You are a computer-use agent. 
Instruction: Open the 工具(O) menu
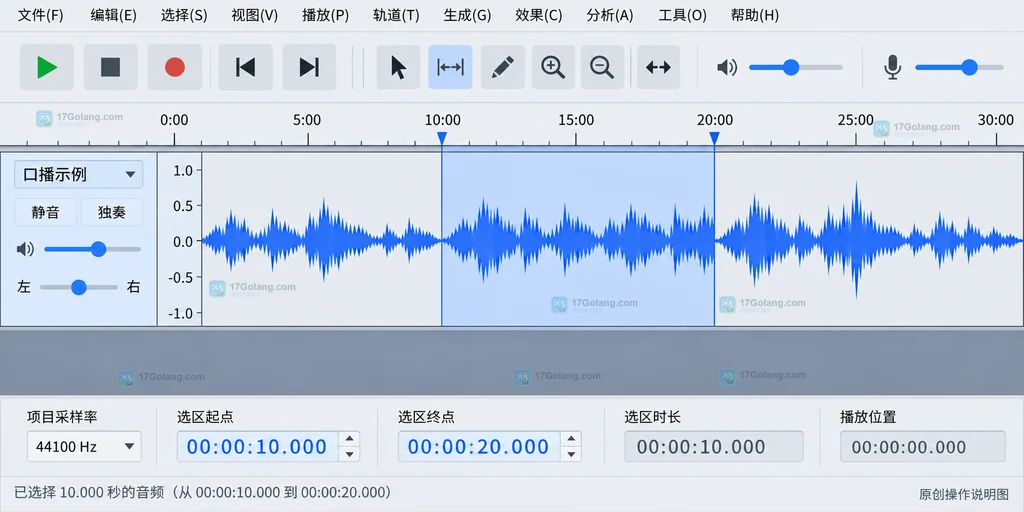click(x=682, y=16)
